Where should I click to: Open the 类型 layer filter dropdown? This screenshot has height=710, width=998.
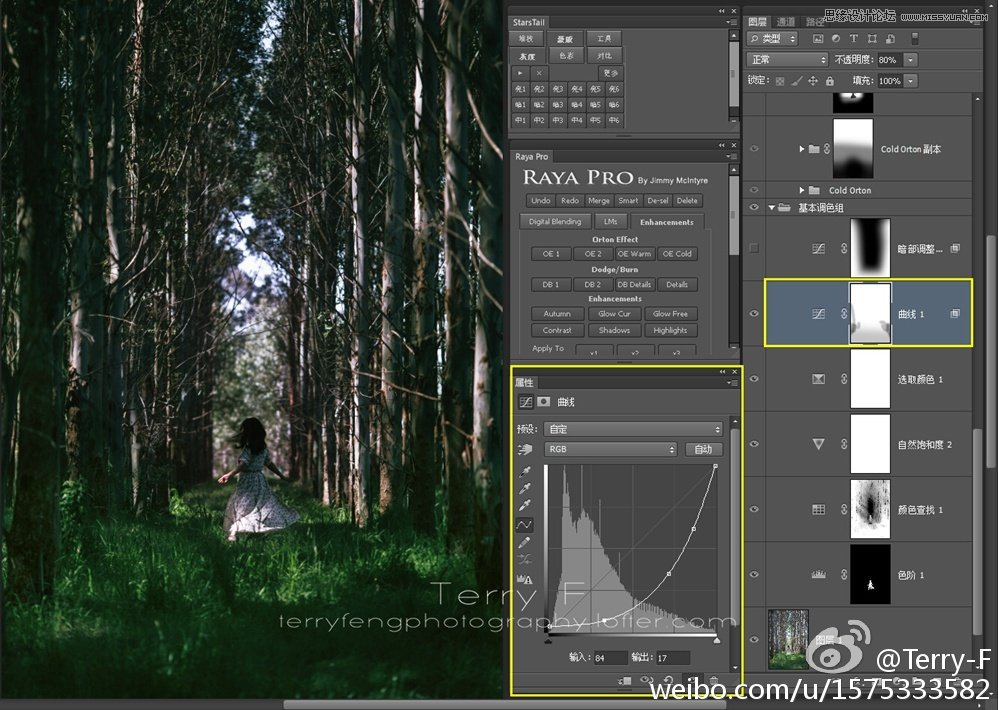pos(772,39)
